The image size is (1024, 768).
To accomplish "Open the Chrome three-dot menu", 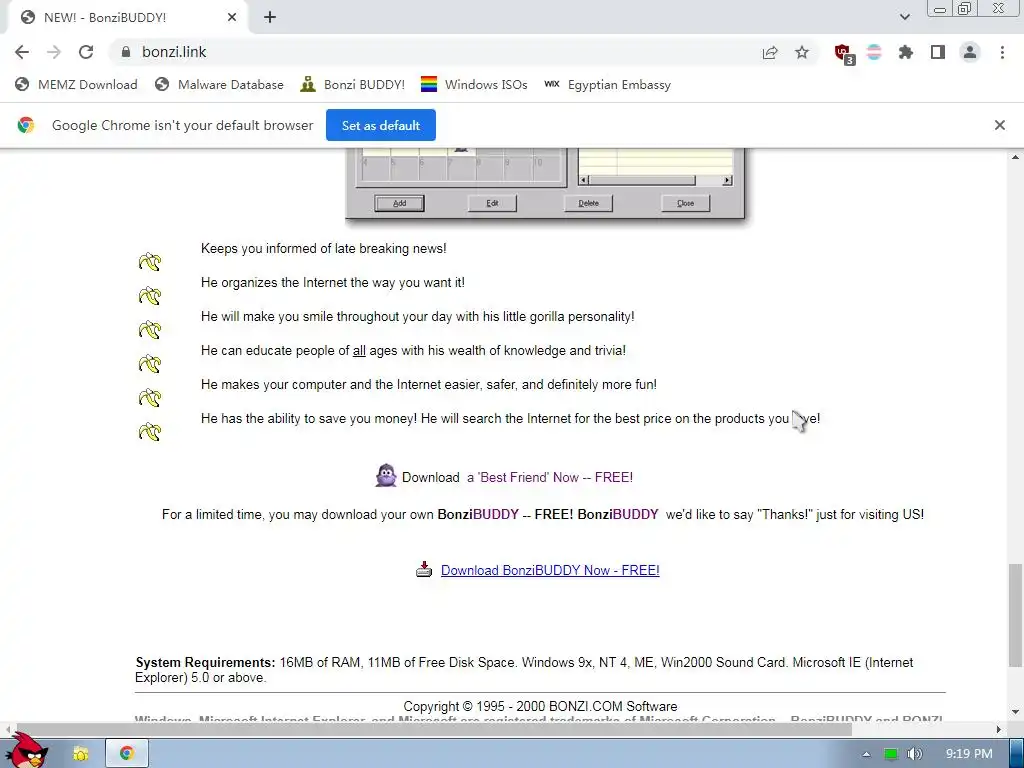I will pos(1002,52).
